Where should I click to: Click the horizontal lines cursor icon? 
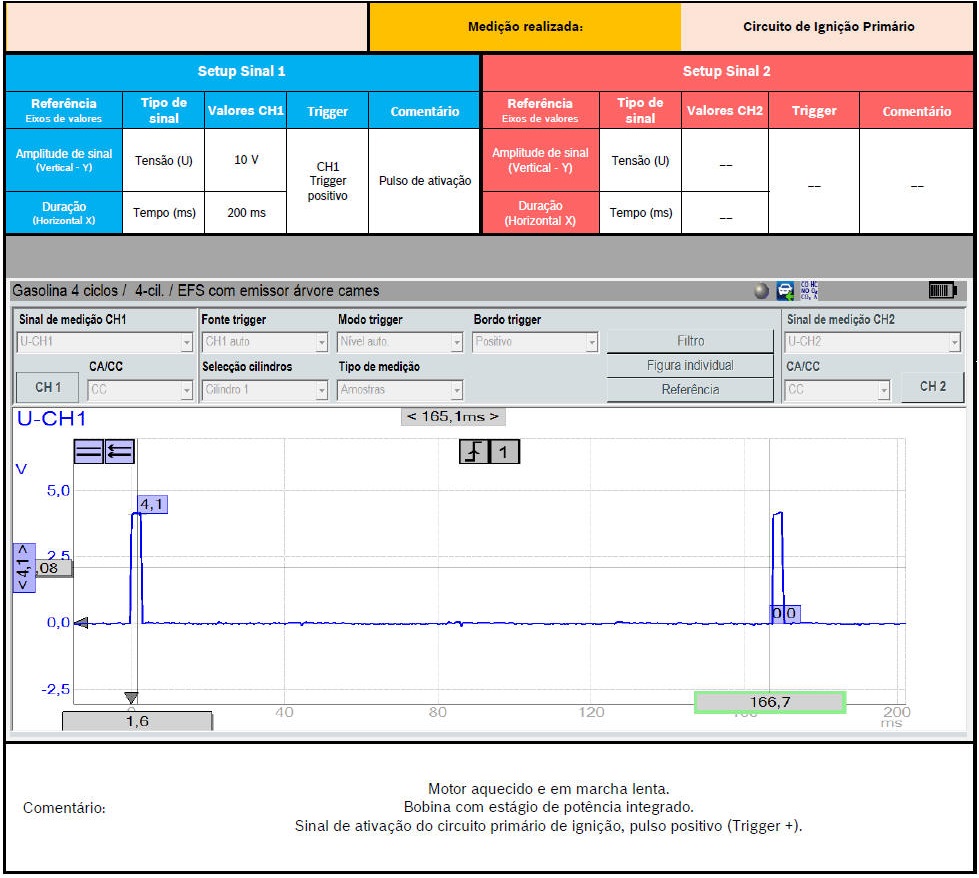point(89,452)
